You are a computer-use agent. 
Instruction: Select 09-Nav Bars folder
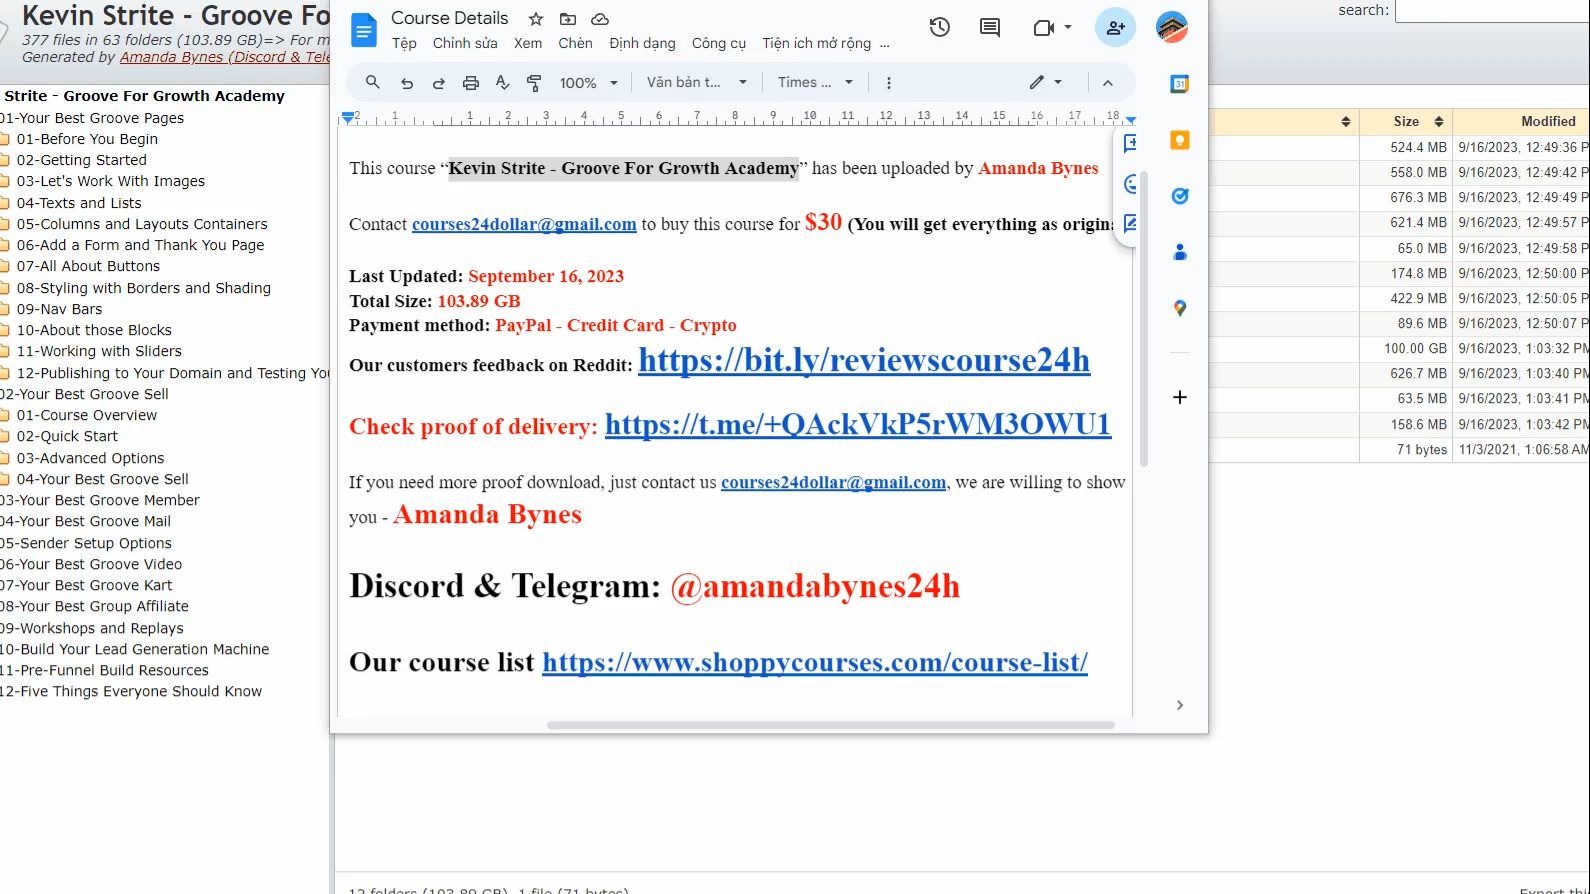point(59,309)
